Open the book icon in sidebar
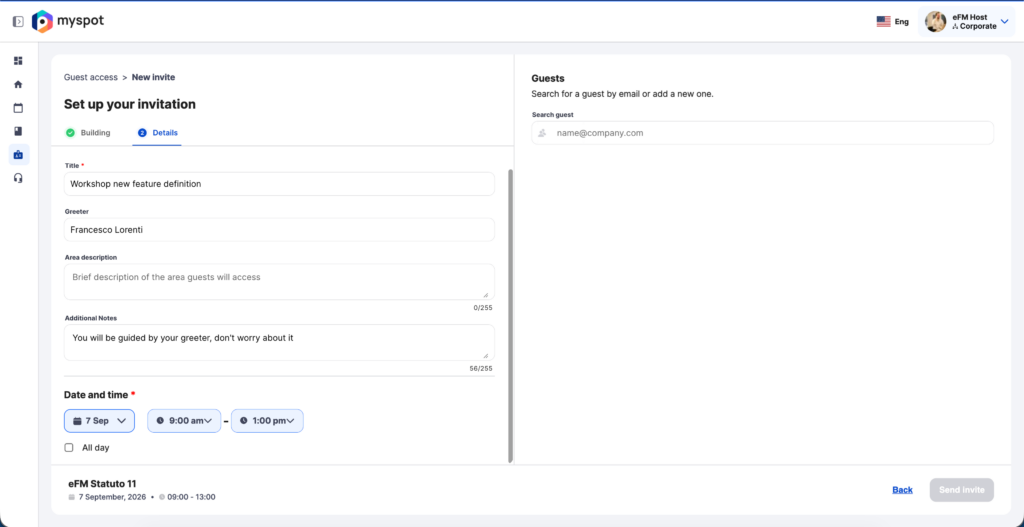The image size is (1024, 527). click(18, 131)
